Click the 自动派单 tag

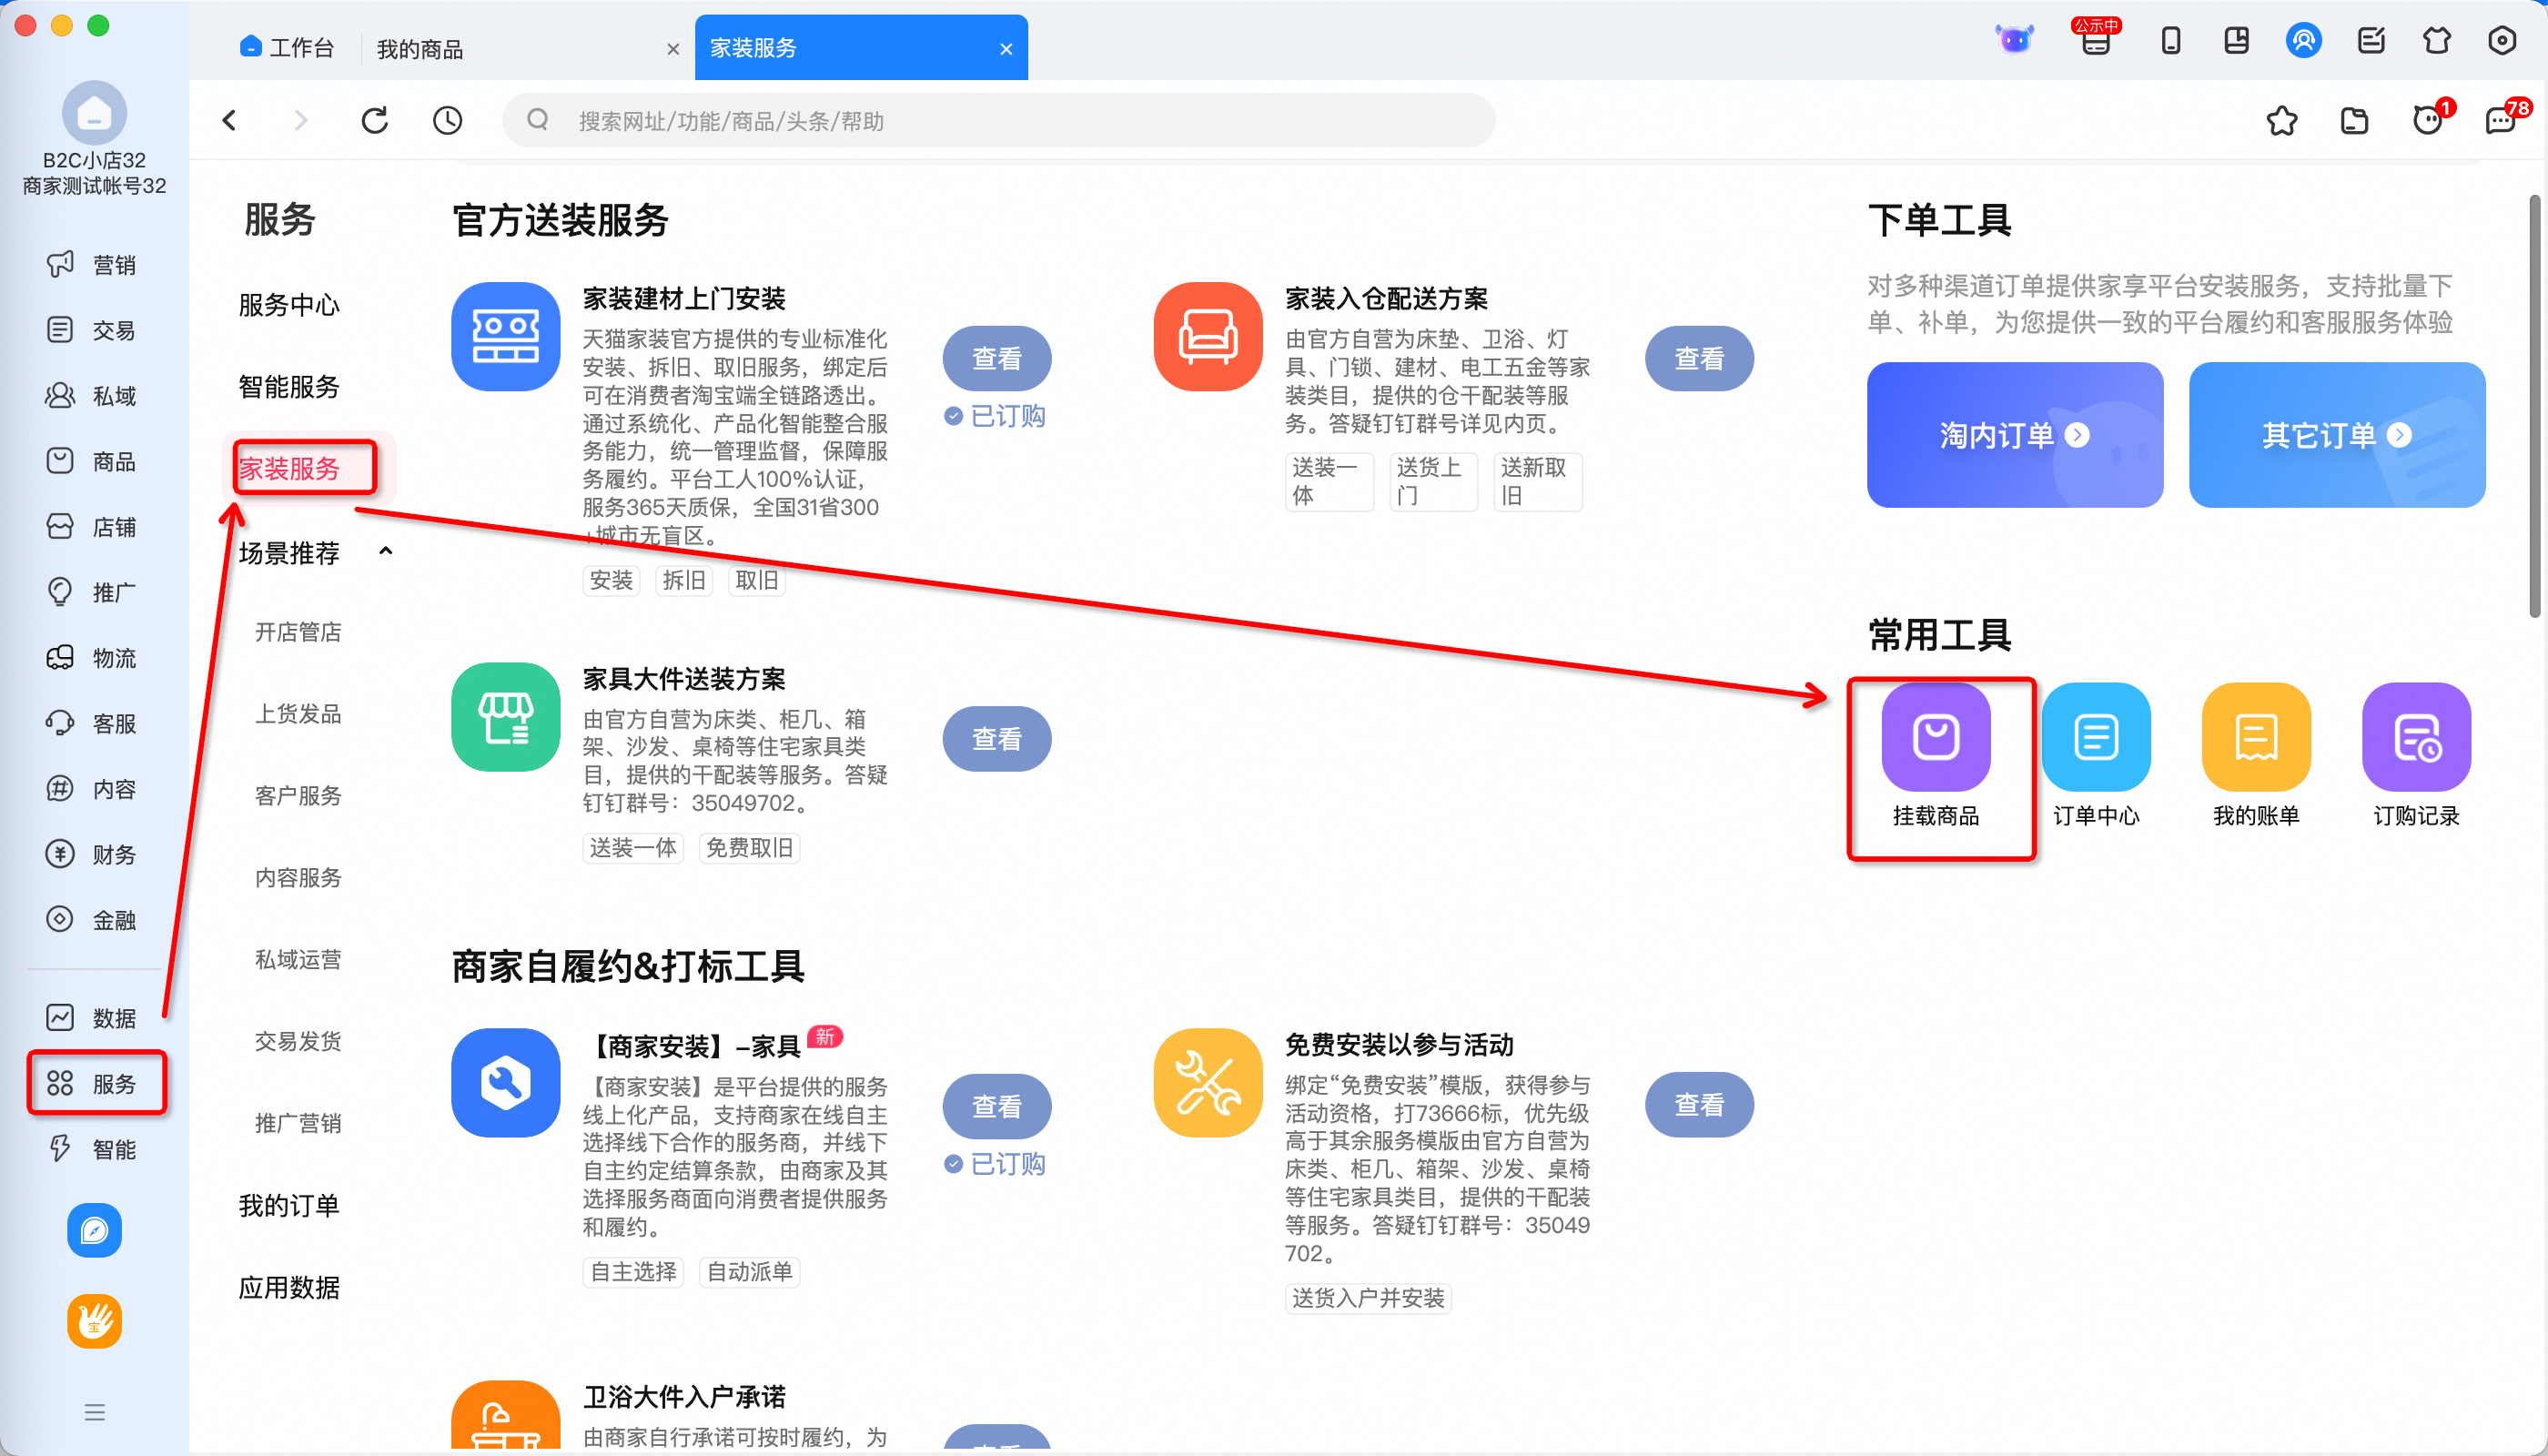pos(749,1272)
